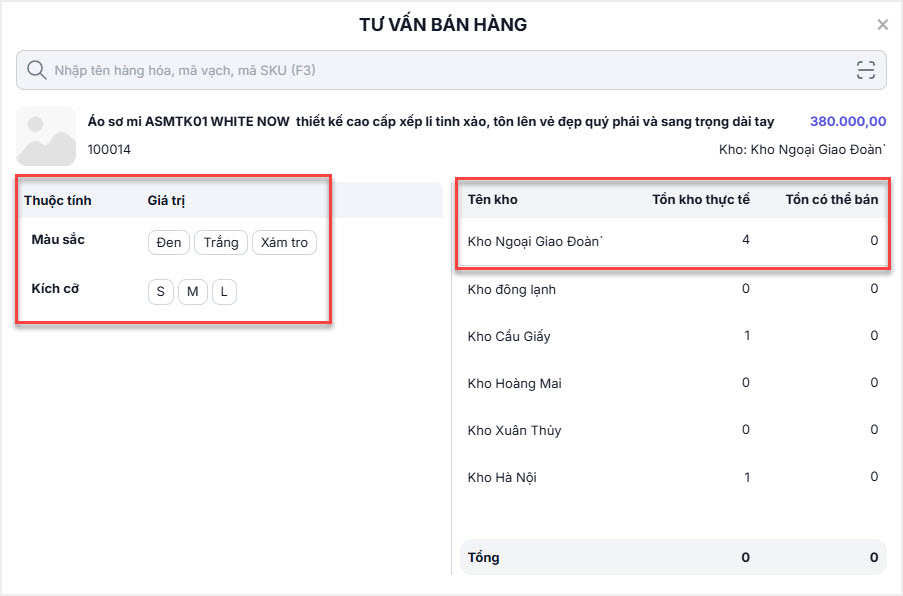Select the Đen color option
This screenshot has height=596, width=903.
[x=169, y=243]
